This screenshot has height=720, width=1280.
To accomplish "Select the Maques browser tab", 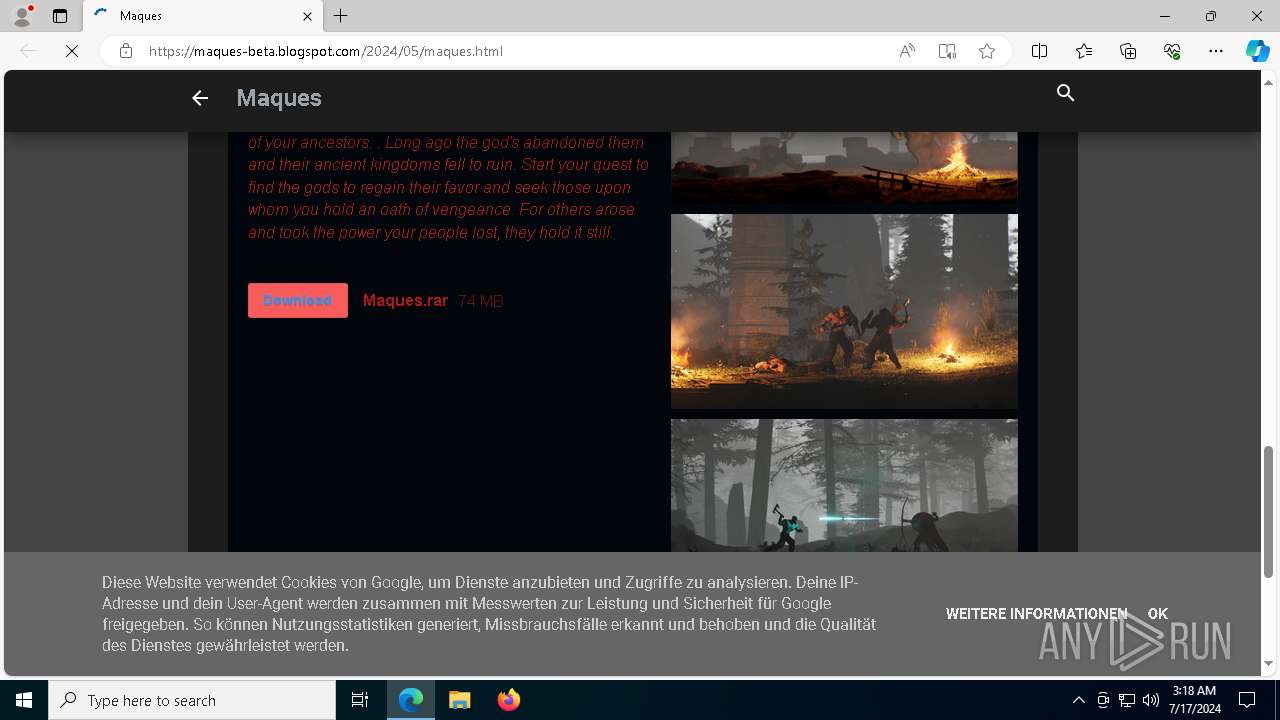I will [x=203, y=16].
